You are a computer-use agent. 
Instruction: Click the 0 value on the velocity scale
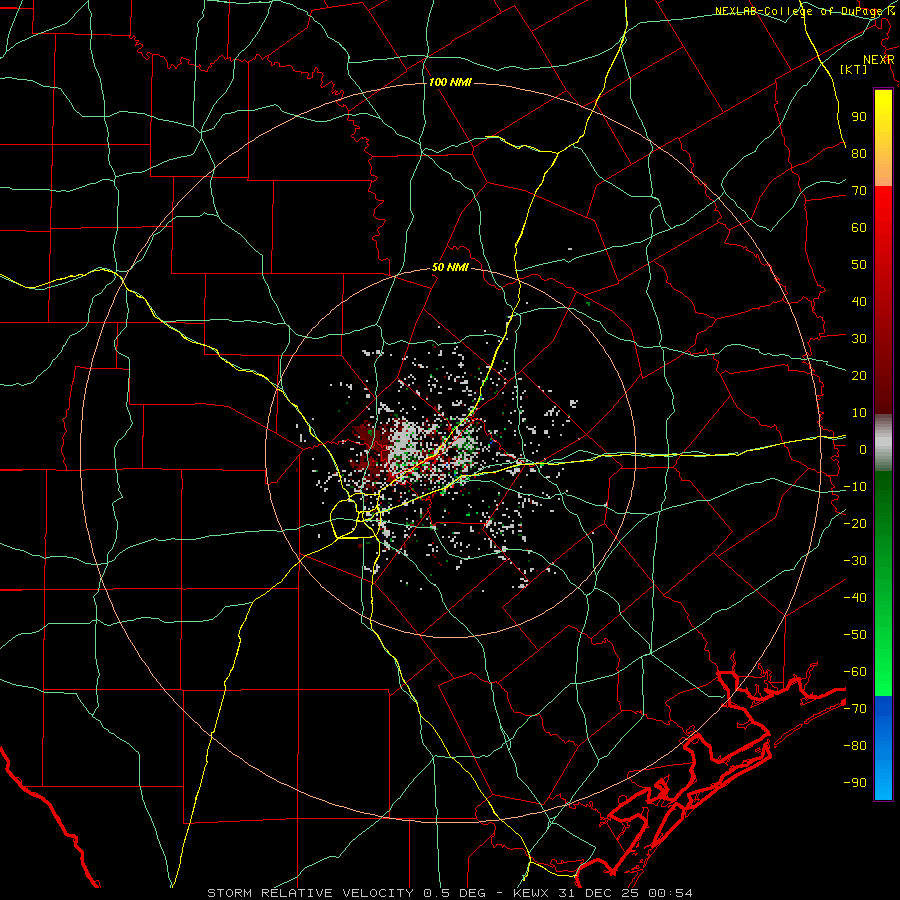click(863, 449)
